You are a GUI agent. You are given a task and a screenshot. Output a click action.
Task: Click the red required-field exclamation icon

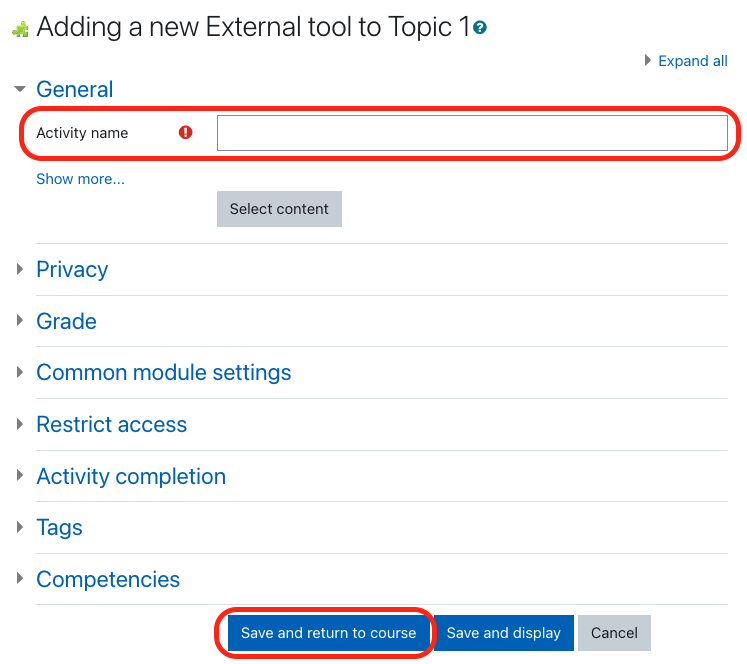click(x=185, y=132)
